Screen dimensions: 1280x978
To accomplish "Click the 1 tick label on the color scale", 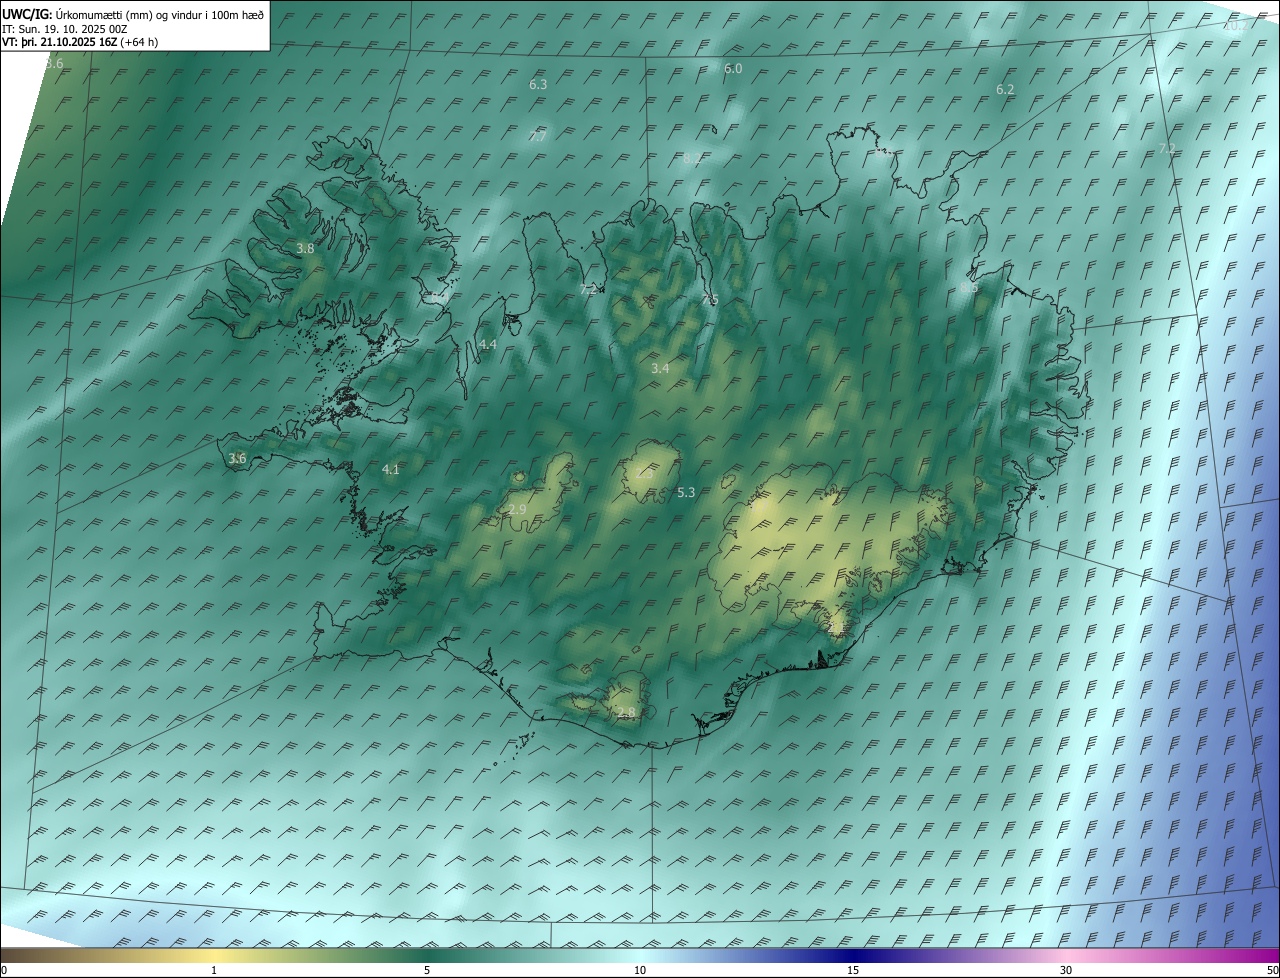I will (x=214, y=970).
